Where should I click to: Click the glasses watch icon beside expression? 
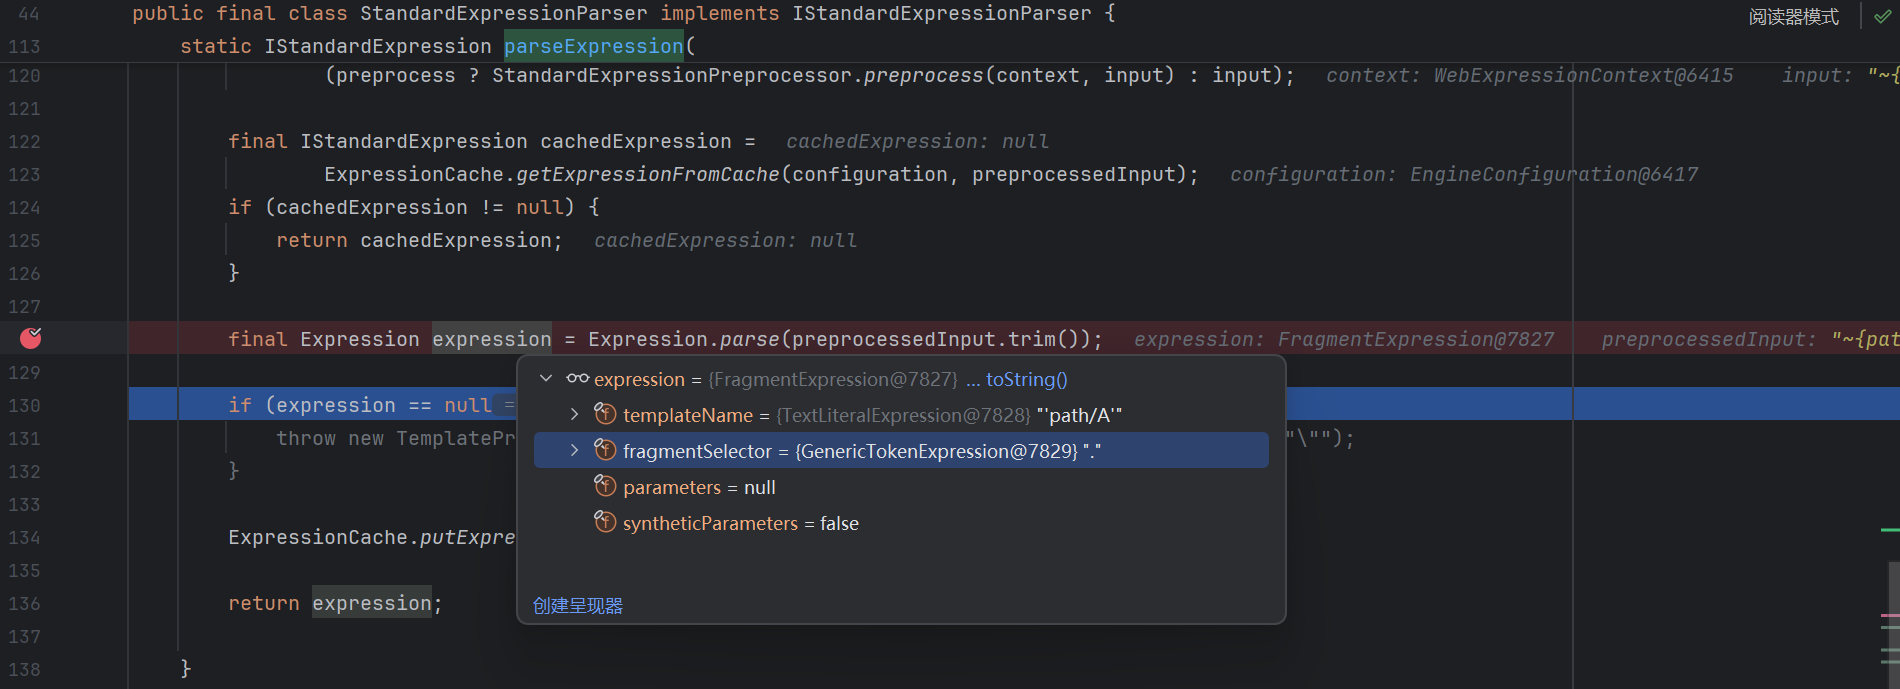point(577,379)
